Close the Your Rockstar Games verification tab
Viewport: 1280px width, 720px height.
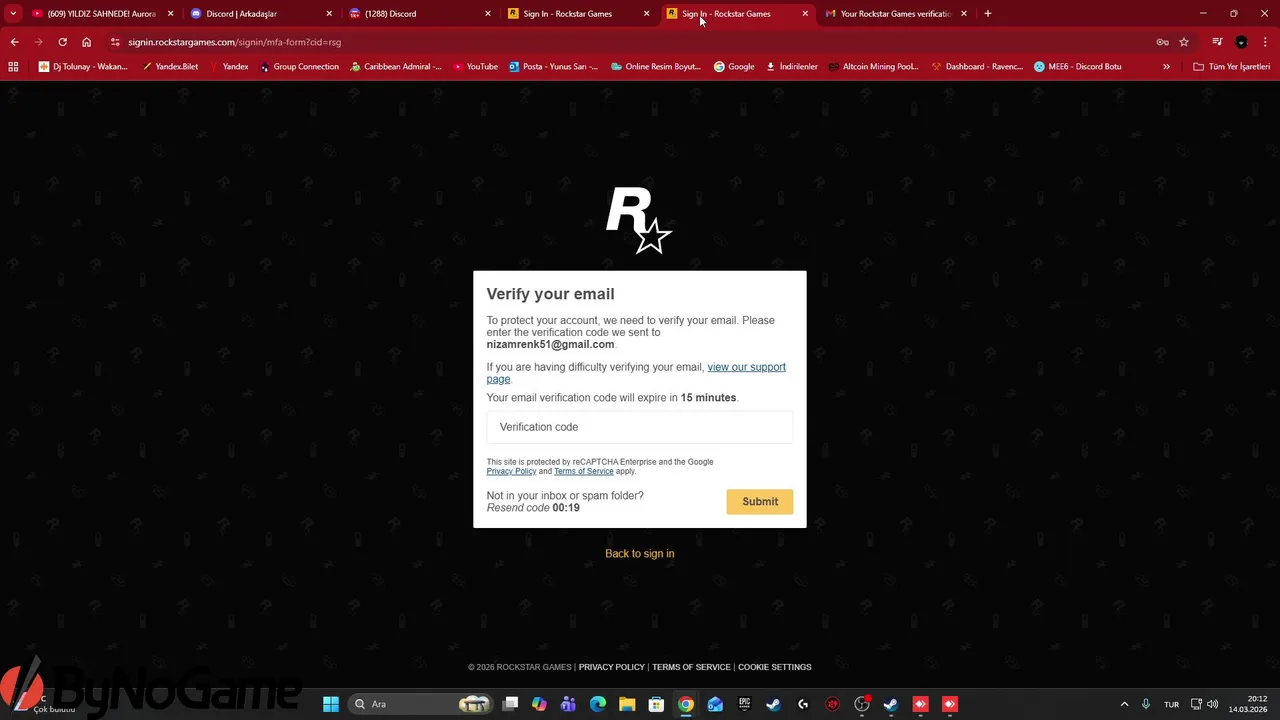964,14
